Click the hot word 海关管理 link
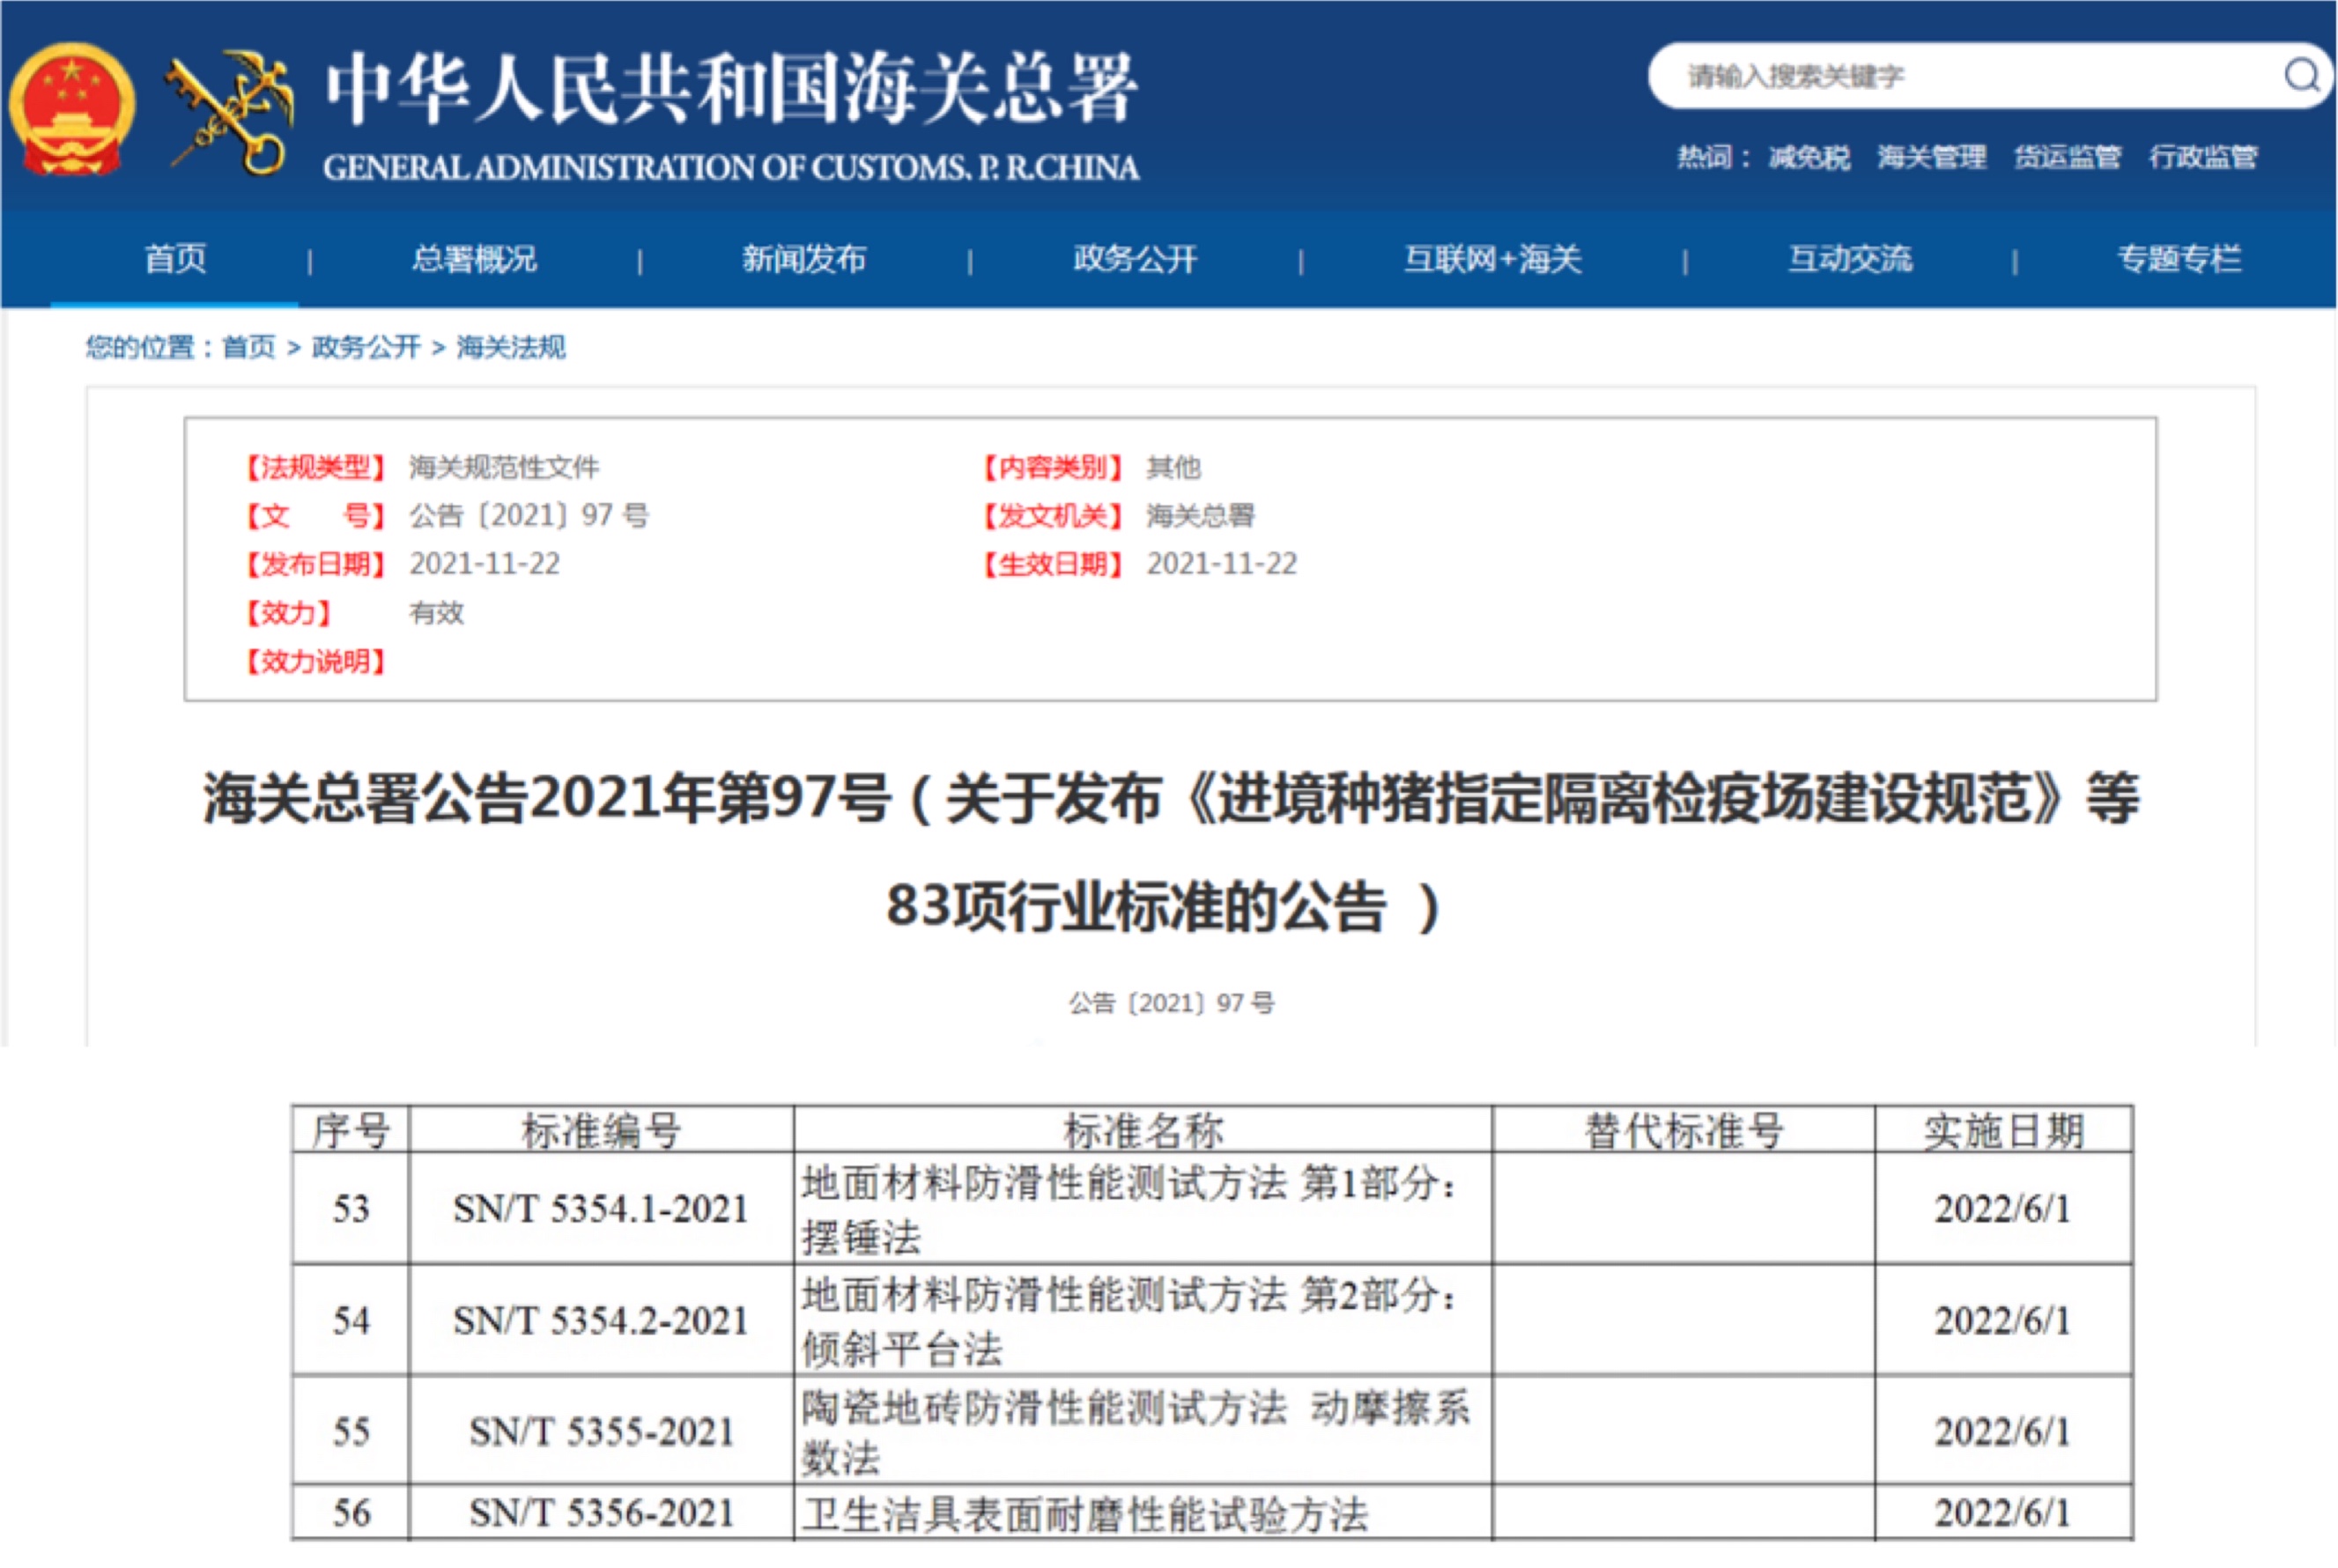2338x1568 pixels. [x=1931, y=157]
